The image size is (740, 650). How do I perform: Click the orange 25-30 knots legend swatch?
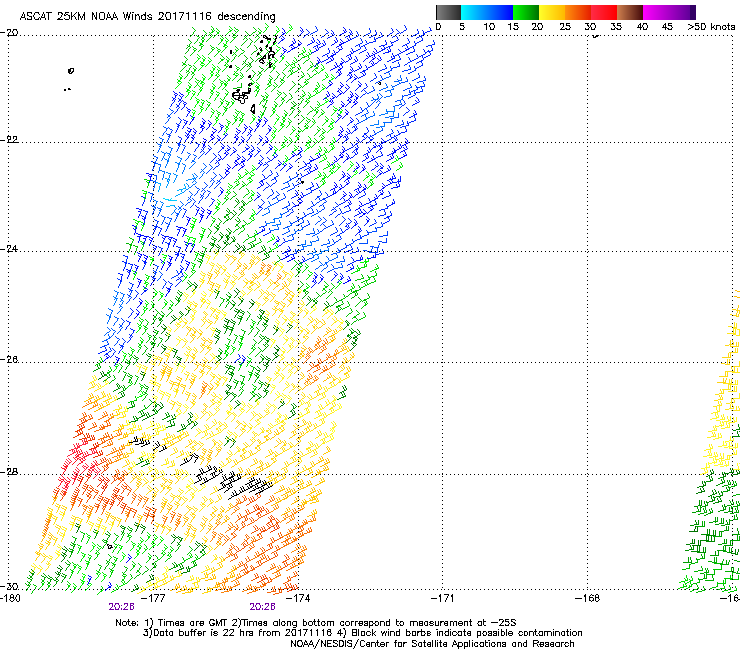[578, 12]
